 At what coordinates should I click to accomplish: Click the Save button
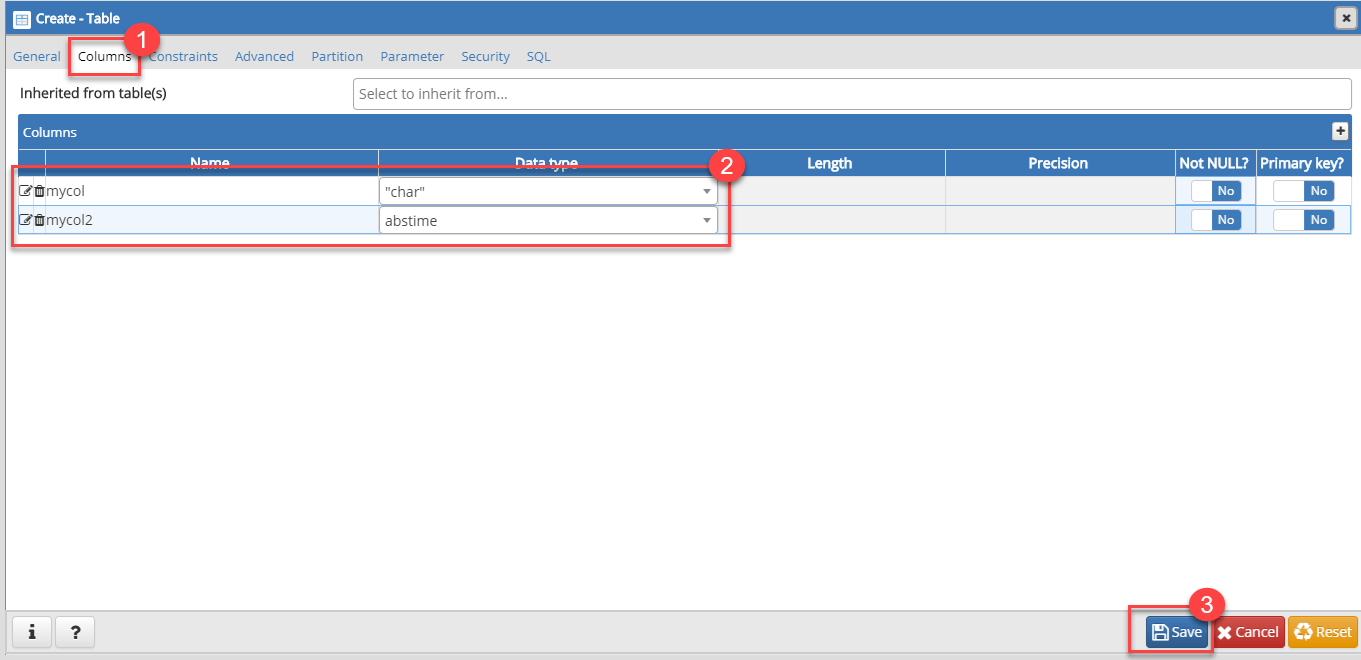(x=1177, y=632)
